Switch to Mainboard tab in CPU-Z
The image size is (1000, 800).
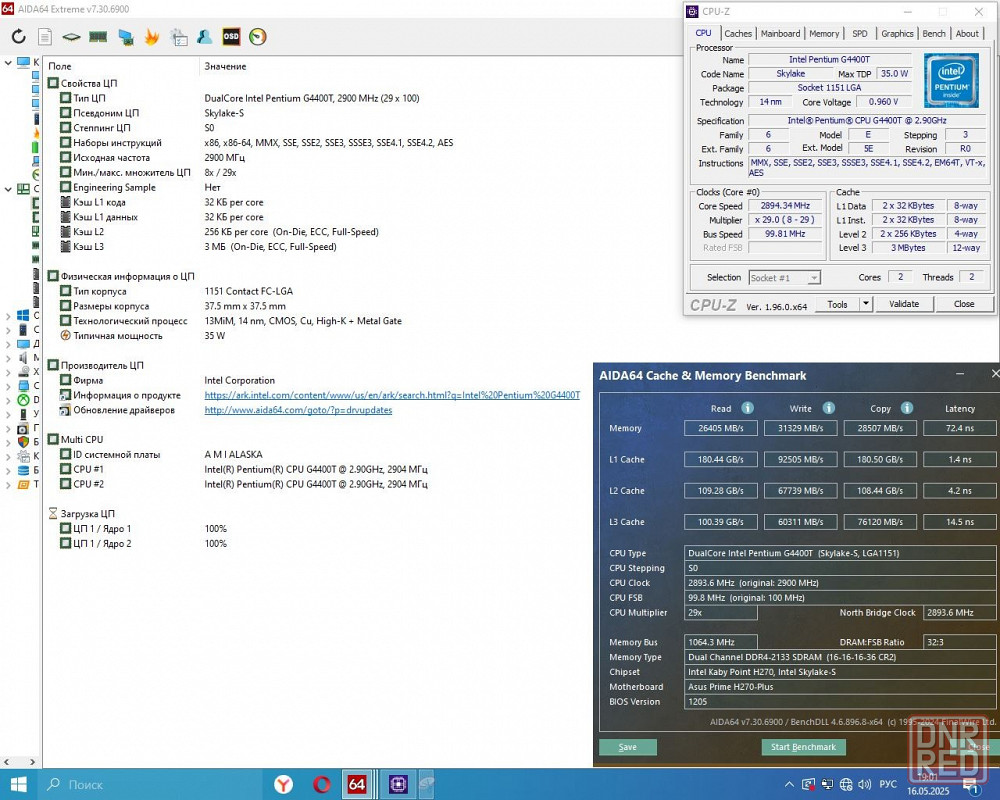[x=780, y=33]
